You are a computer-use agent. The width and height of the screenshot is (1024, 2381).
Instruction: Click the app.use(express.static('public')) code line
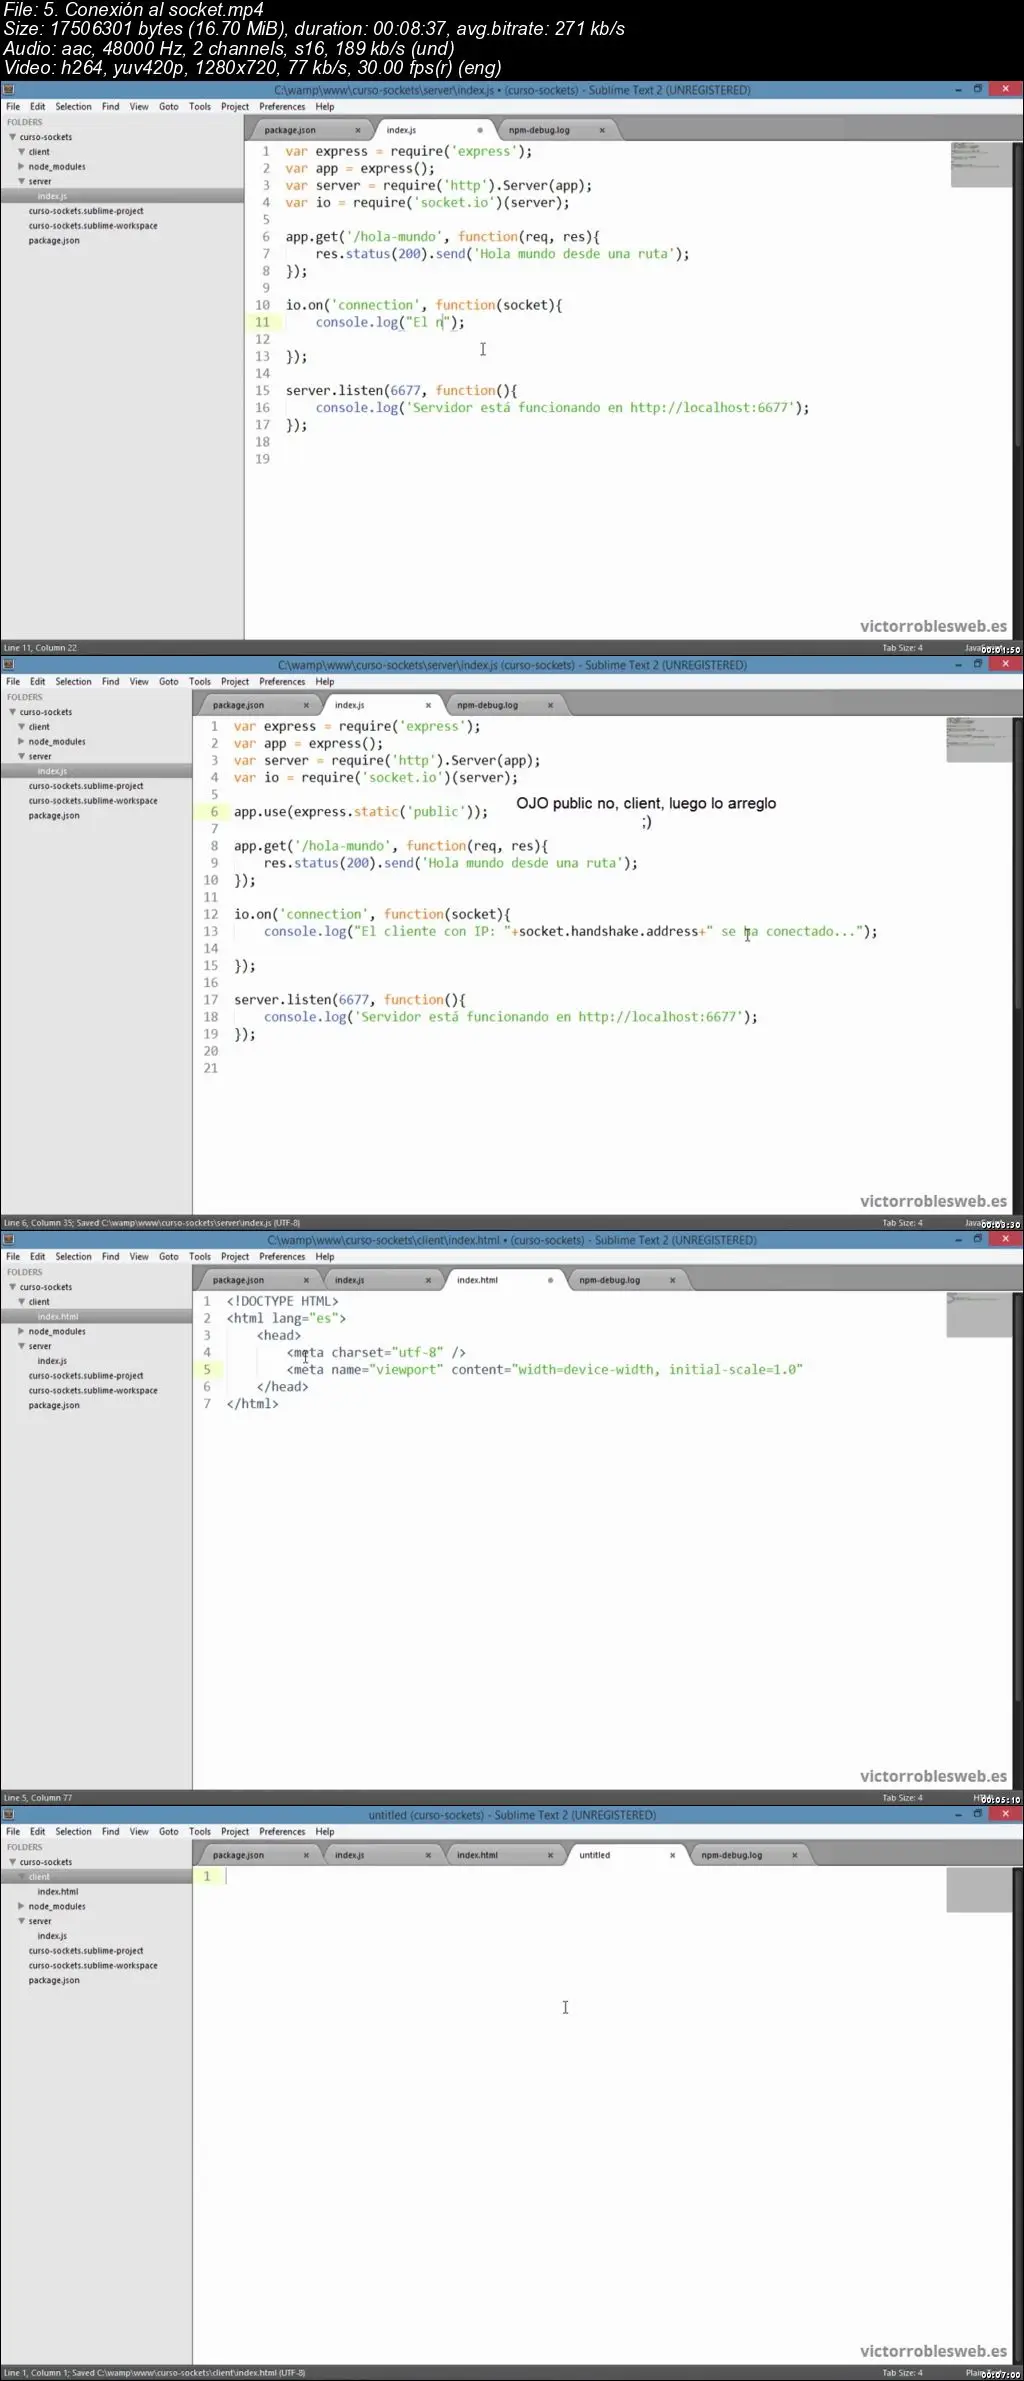(361, 812)
